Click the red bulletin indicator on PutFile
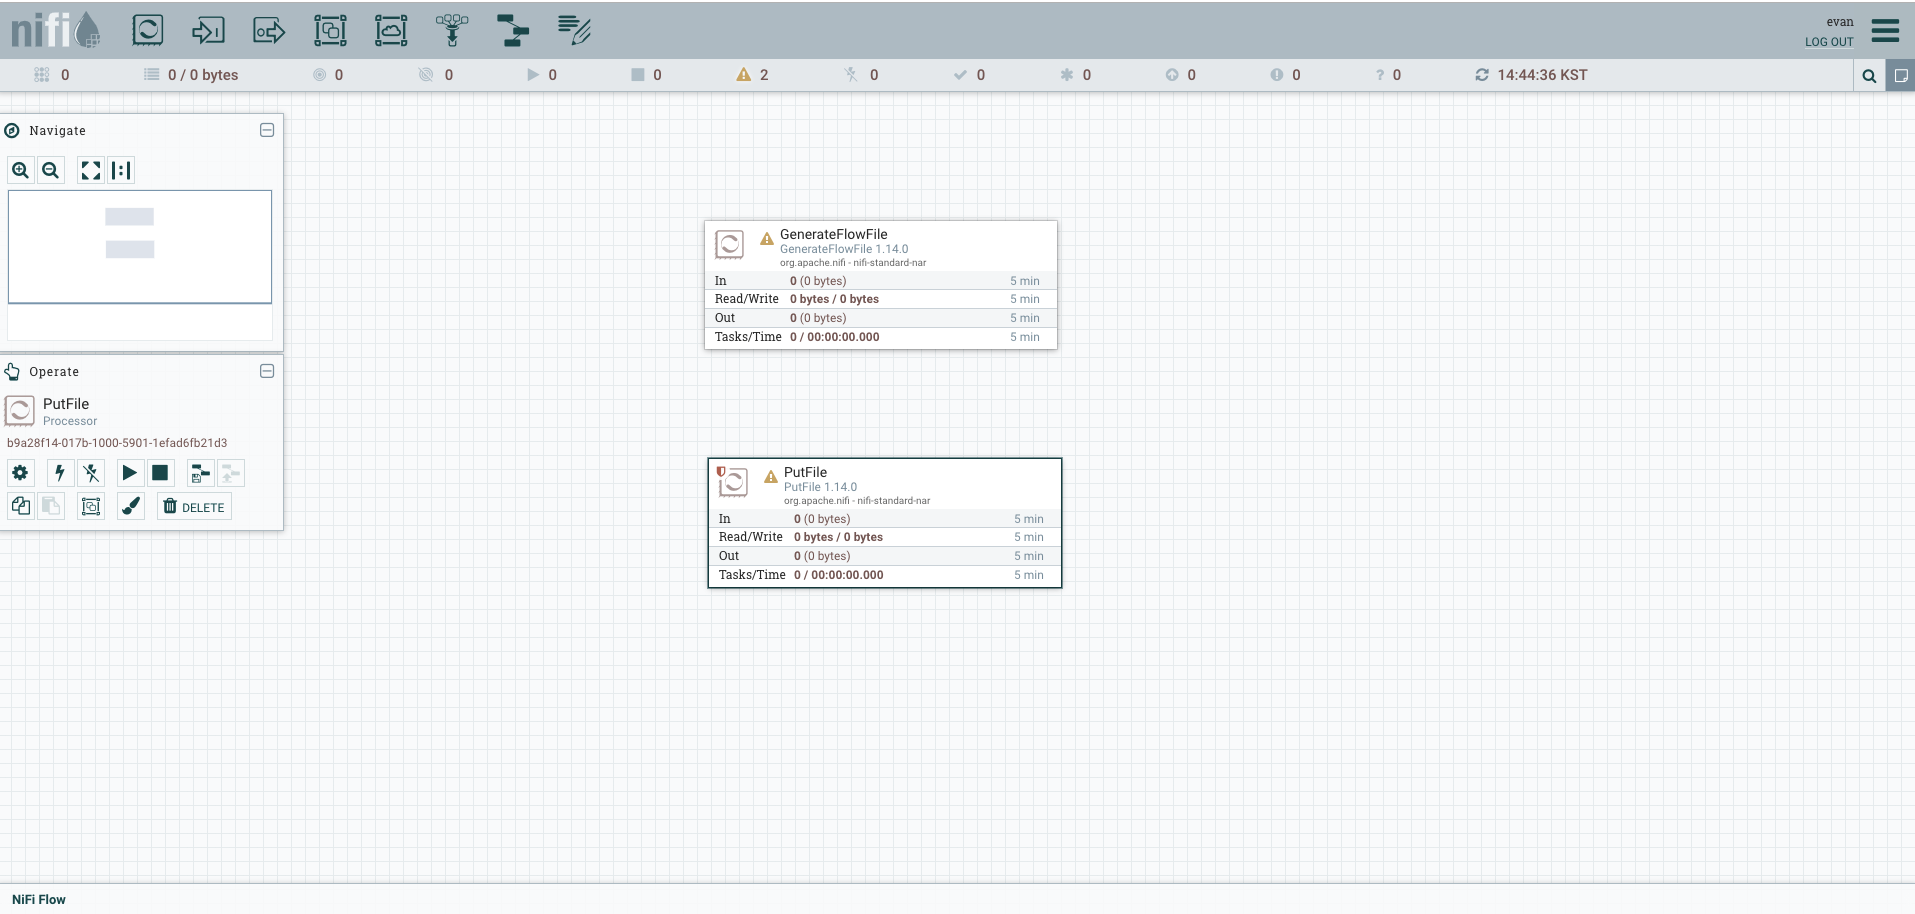Viewport: 1915px width, 914px height. pos(721,472)
